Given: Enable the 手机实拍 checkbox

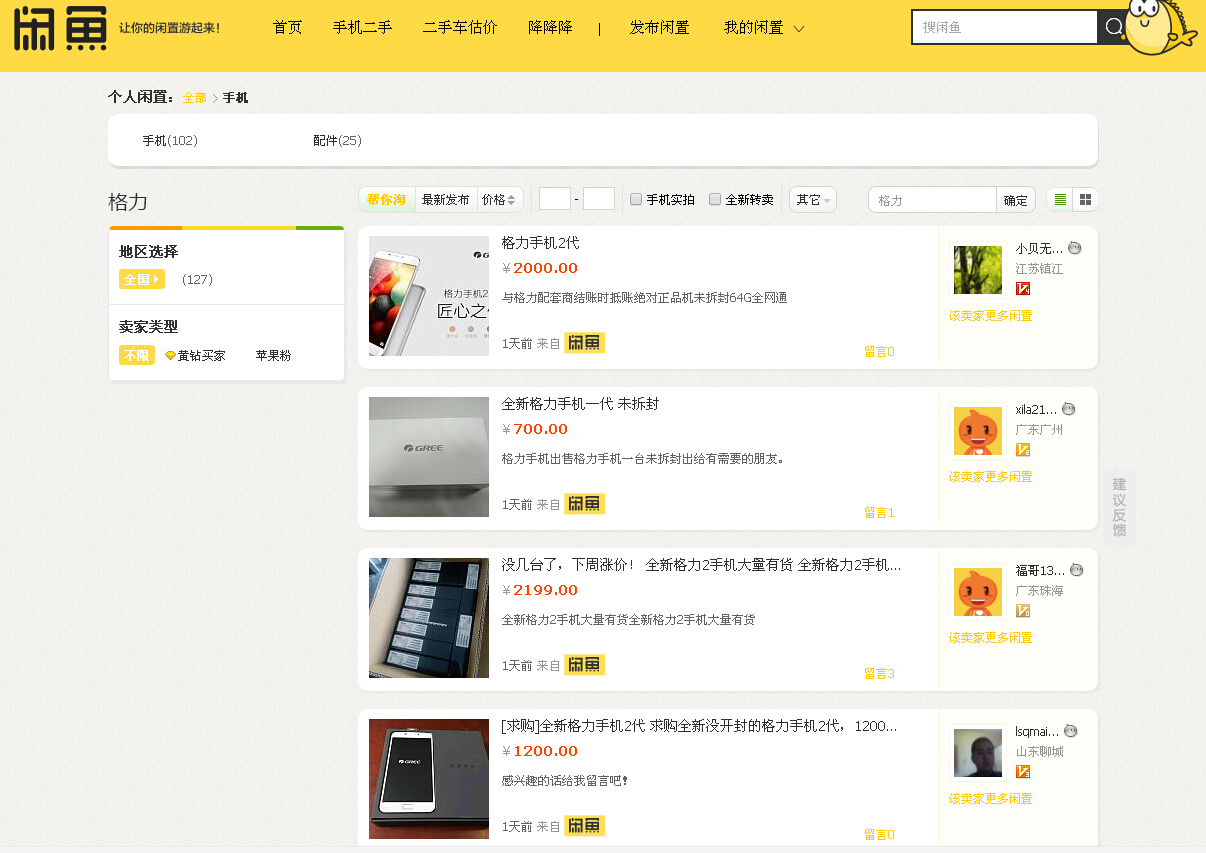Looking at the screenshot, I should coord(636,200).
